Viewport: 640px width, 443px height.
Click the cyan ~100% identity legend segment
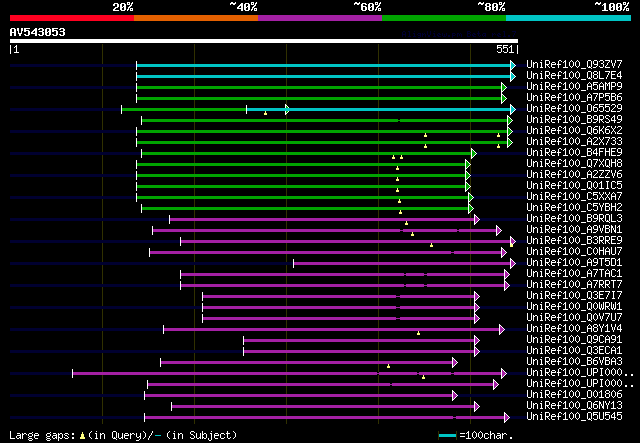(569, 18)
